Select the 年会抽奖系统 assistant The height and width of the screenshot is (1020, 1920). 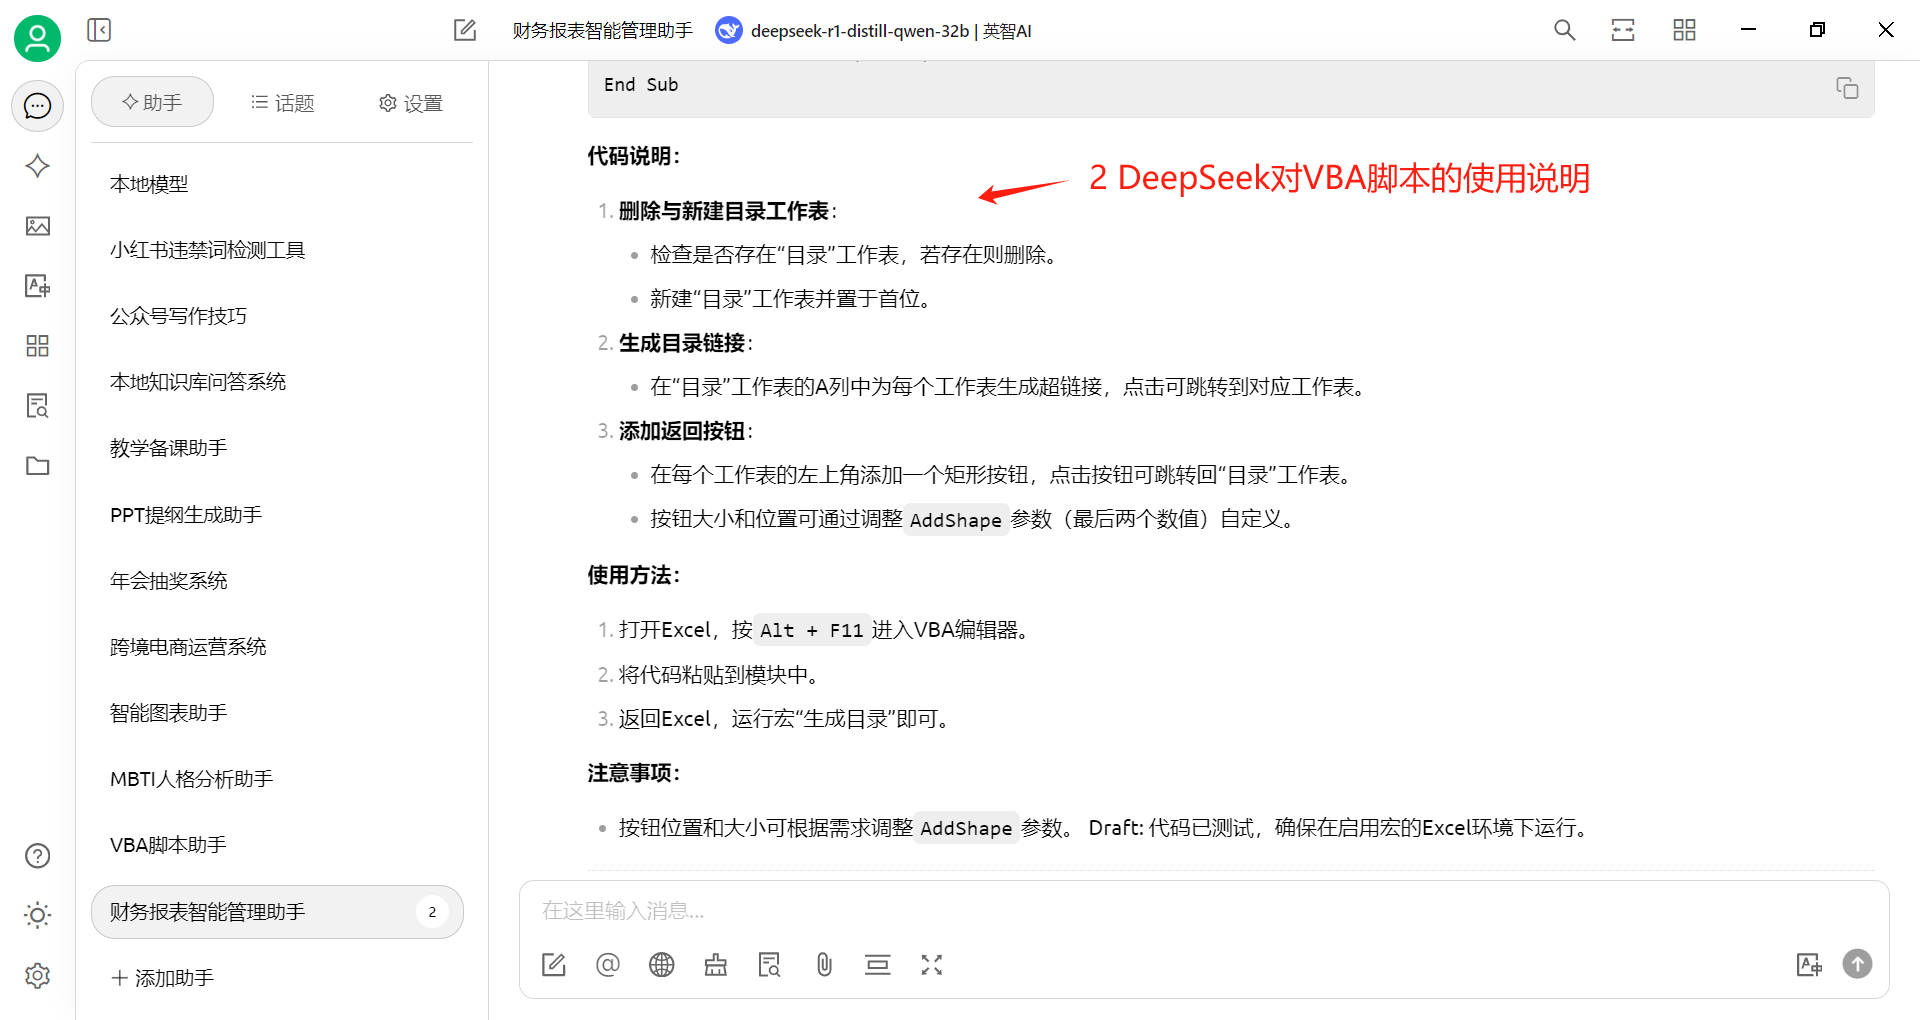click(277, 581)
